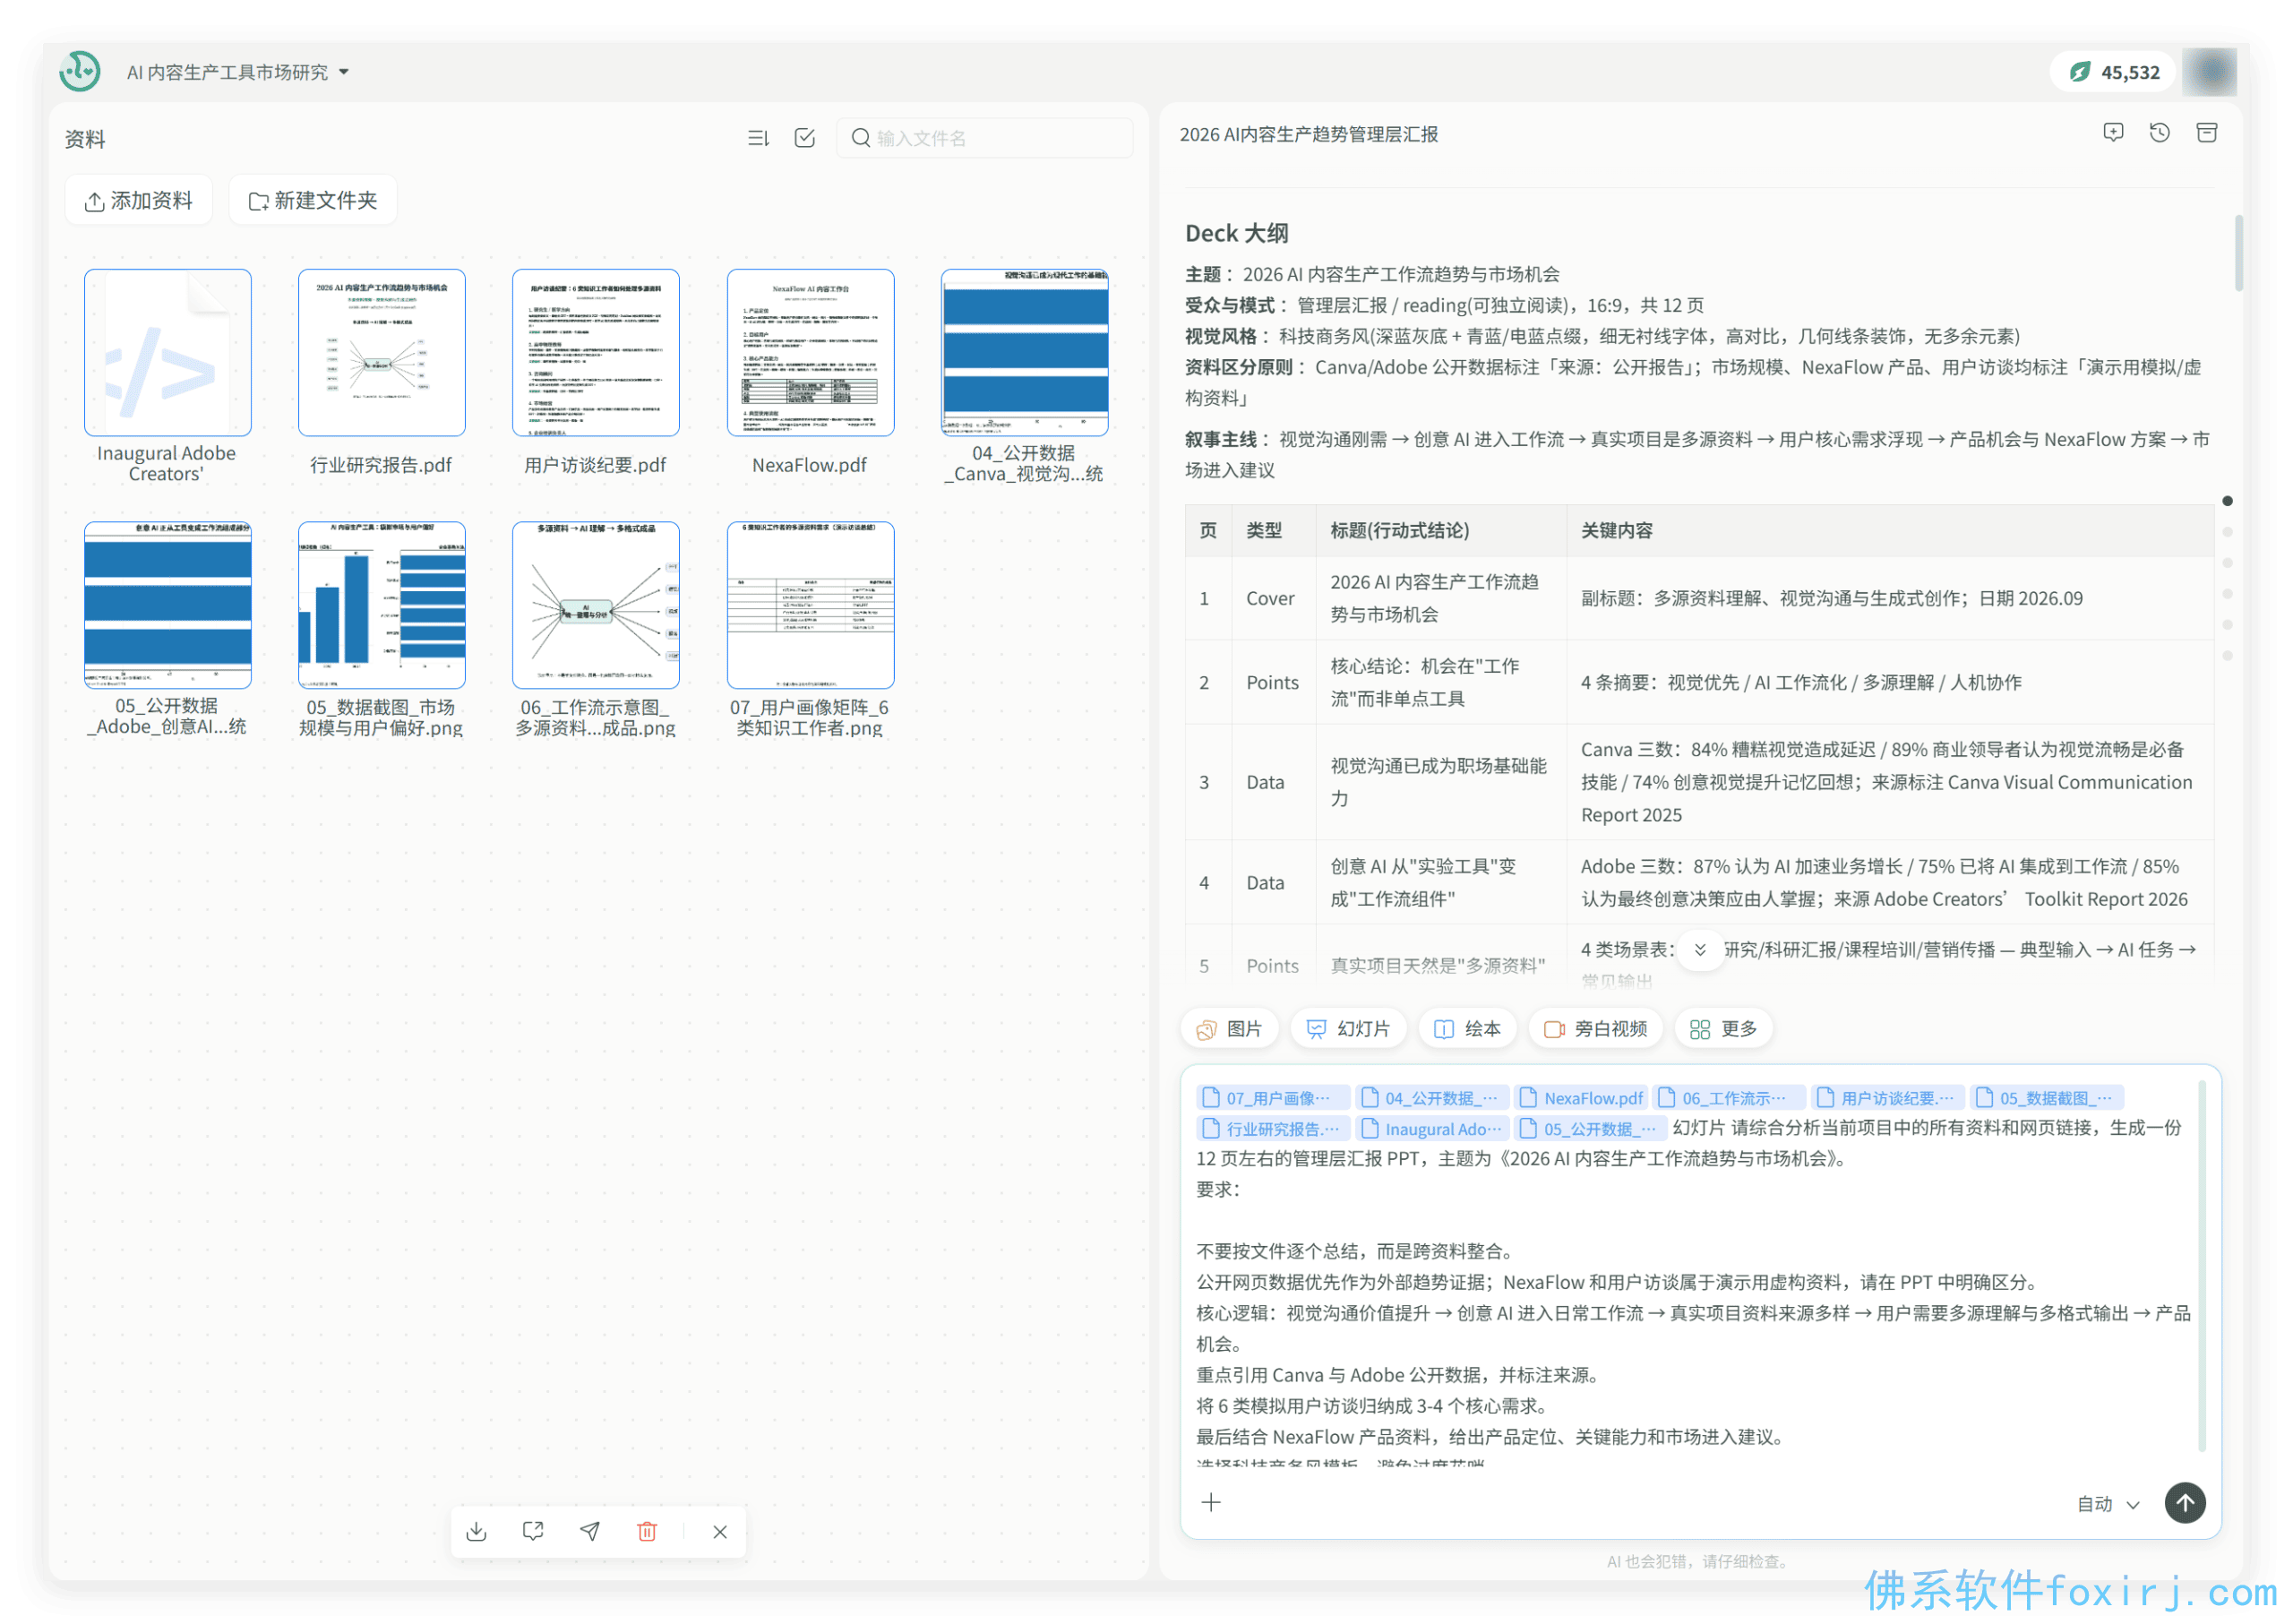Toggle multi-select checkbox icon in 资料 panel
2293x1624 pixels.
coord(804,138)
